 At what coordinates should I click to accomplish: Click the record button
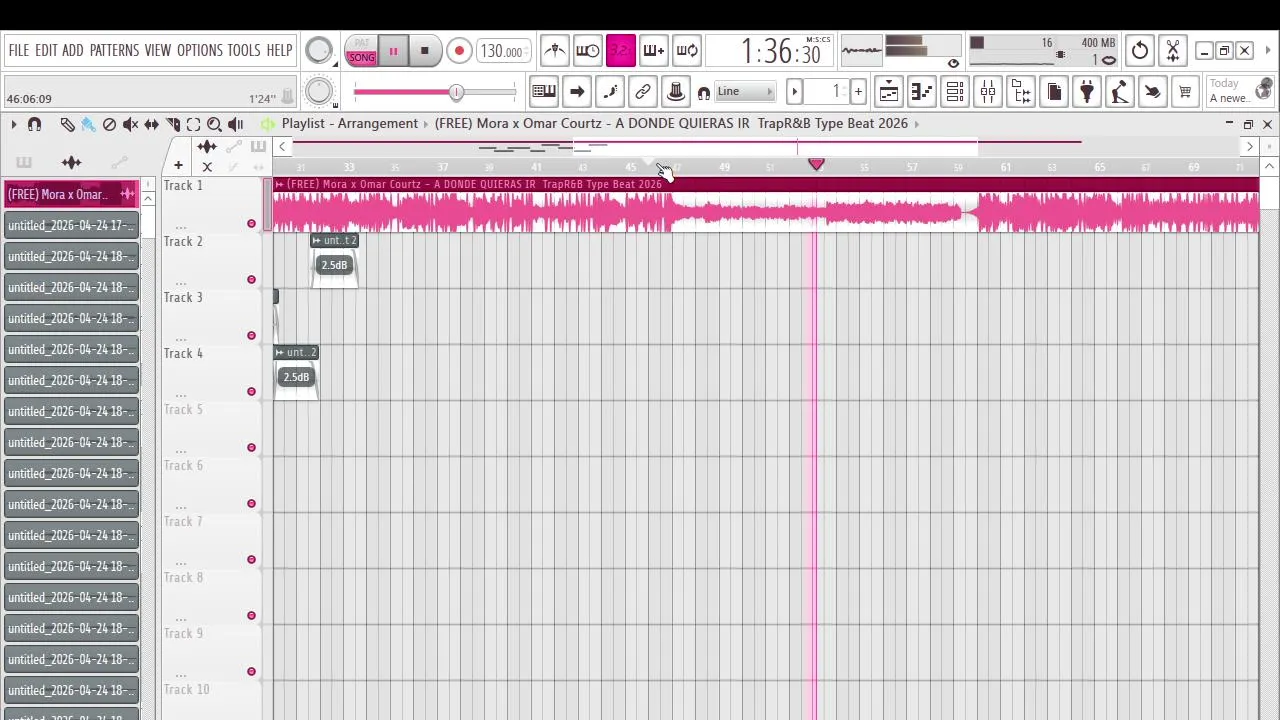tap(459, 51)
